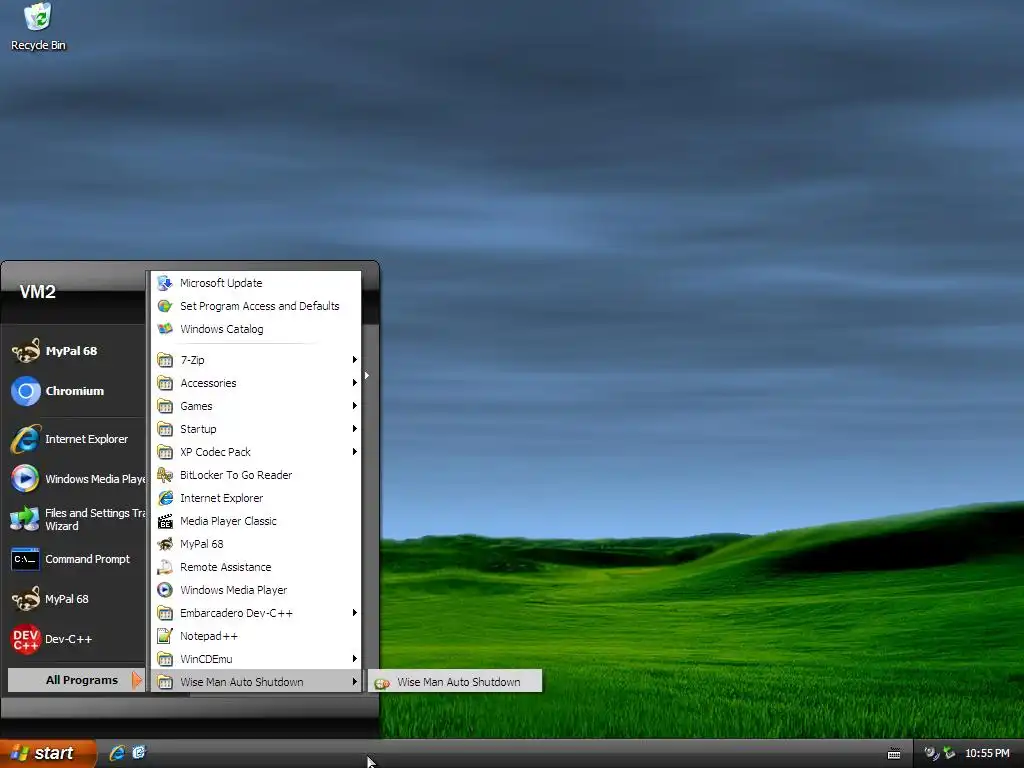
Task: Open the on-screen keyboard tray icon
Action: pos(894,754)
